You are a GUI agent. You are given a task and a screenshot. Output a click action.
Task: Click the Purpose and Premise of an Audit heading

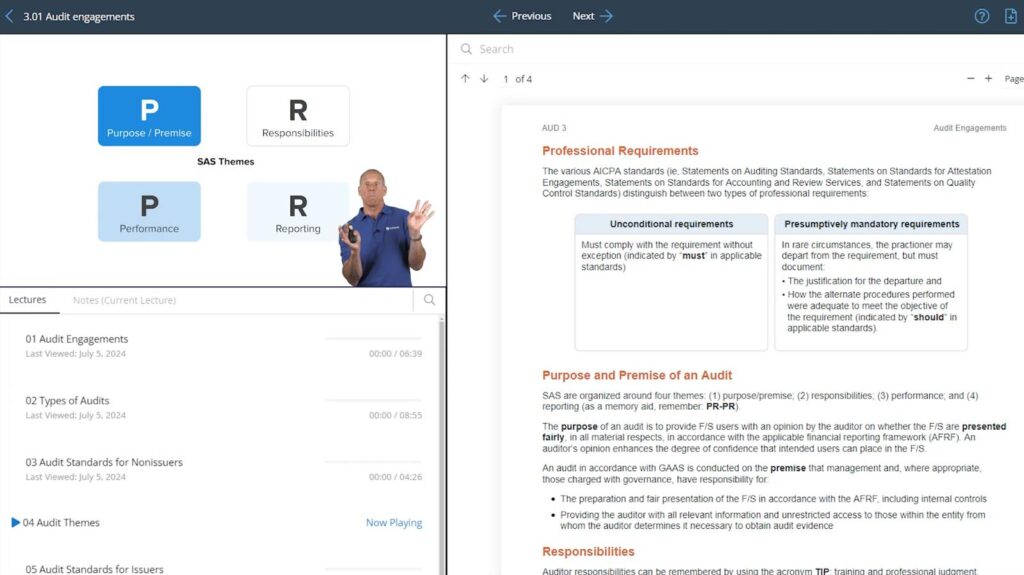tap(637, 375)
